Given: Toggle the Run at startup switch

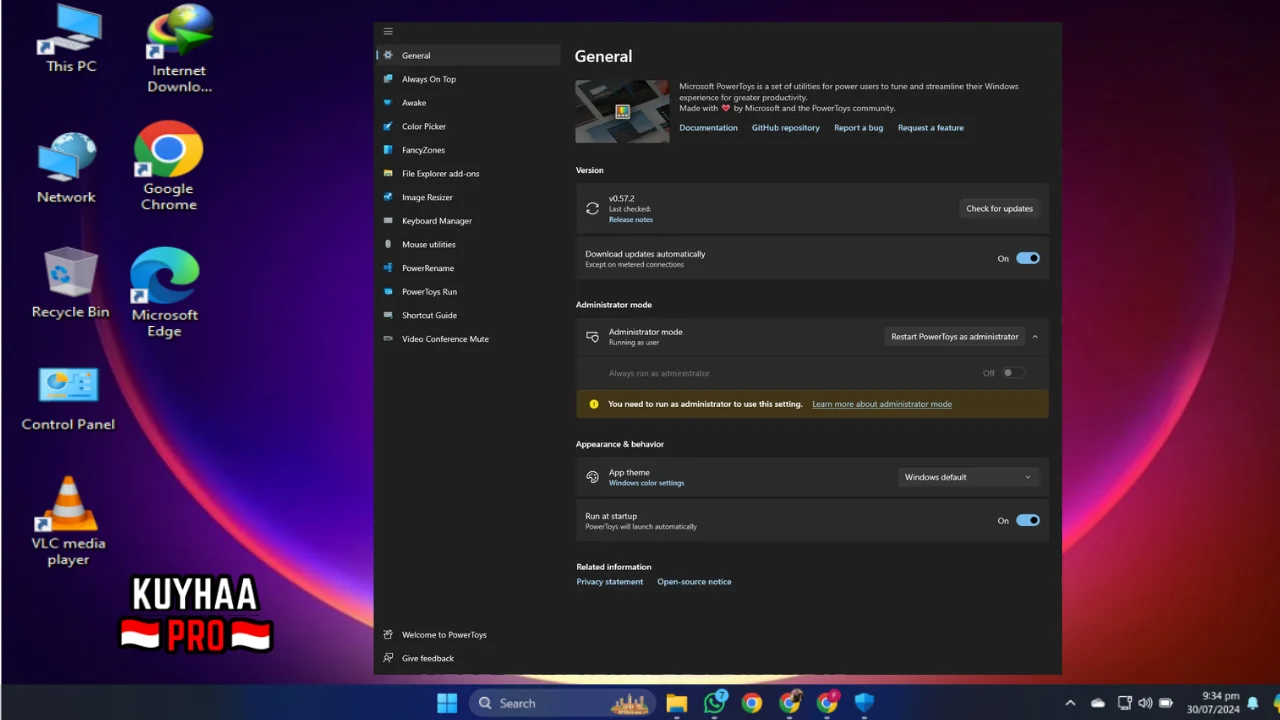Looking at the screenshot, I should [1028, 520].
